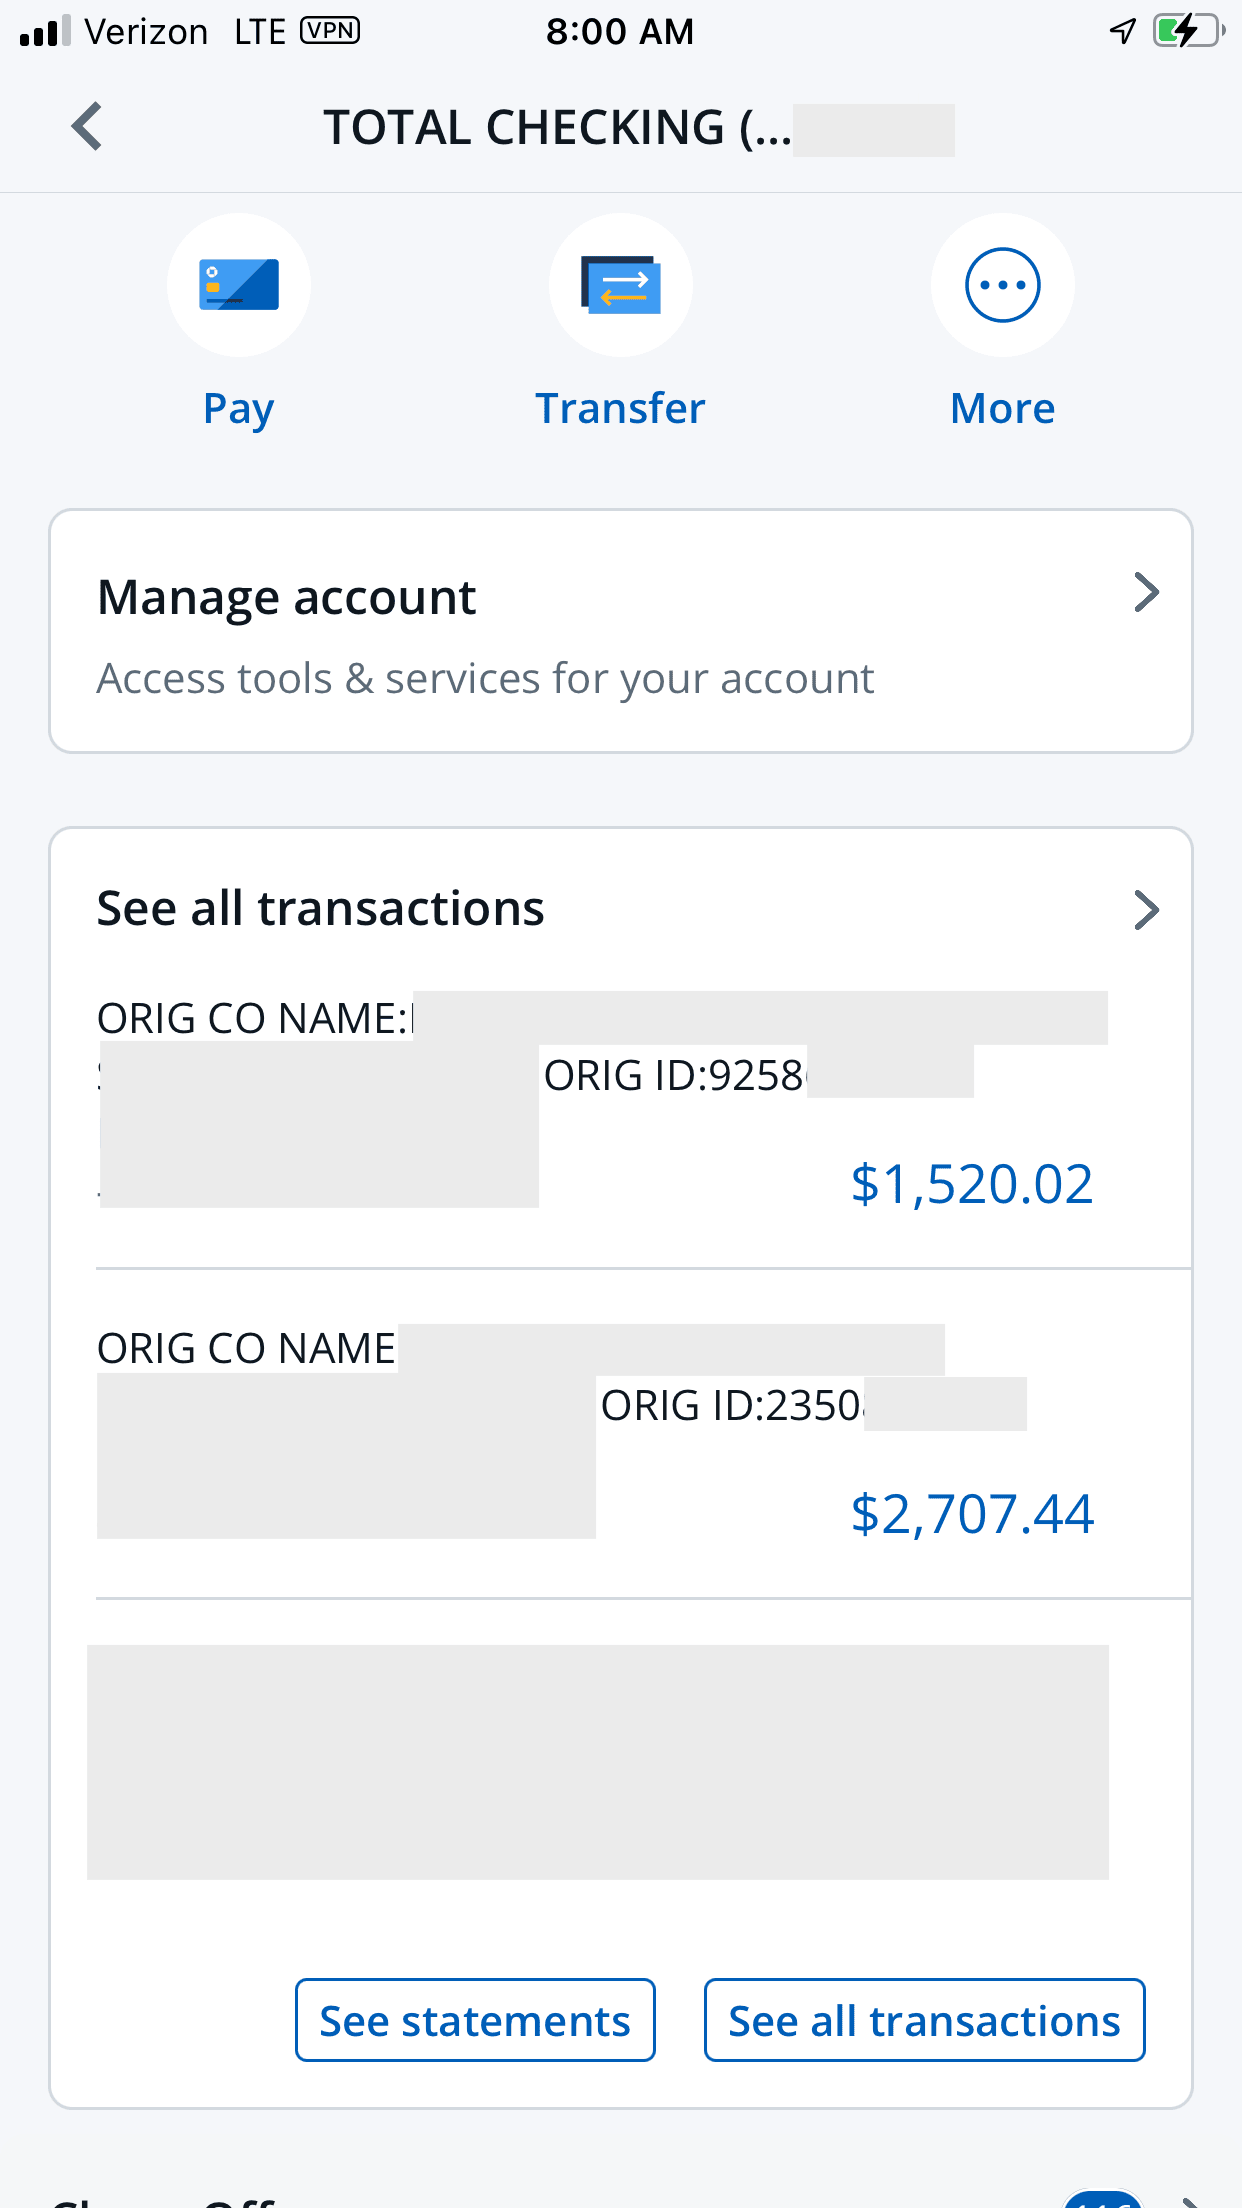The height and width of the screenshot is (2208, 1242).
Task: Tap the Pay label
Action: coord(239,409)
